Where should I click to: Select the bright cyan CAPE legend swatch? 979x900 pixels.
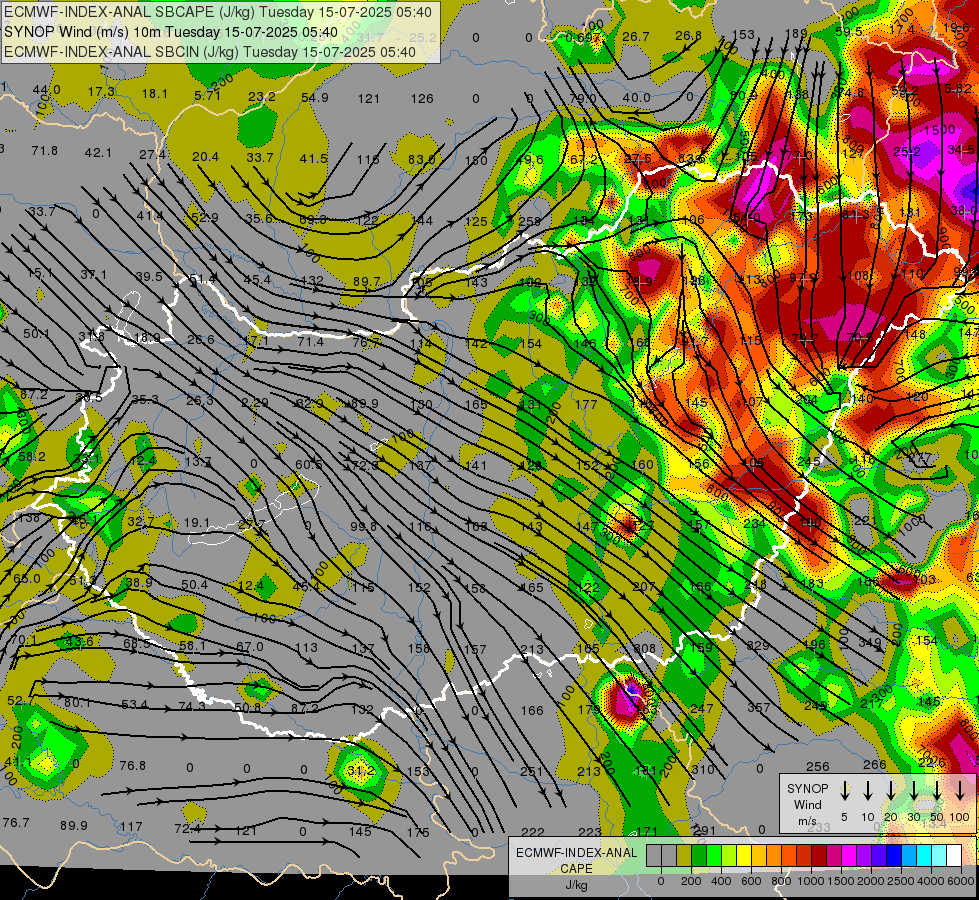(x=923, y=856)
